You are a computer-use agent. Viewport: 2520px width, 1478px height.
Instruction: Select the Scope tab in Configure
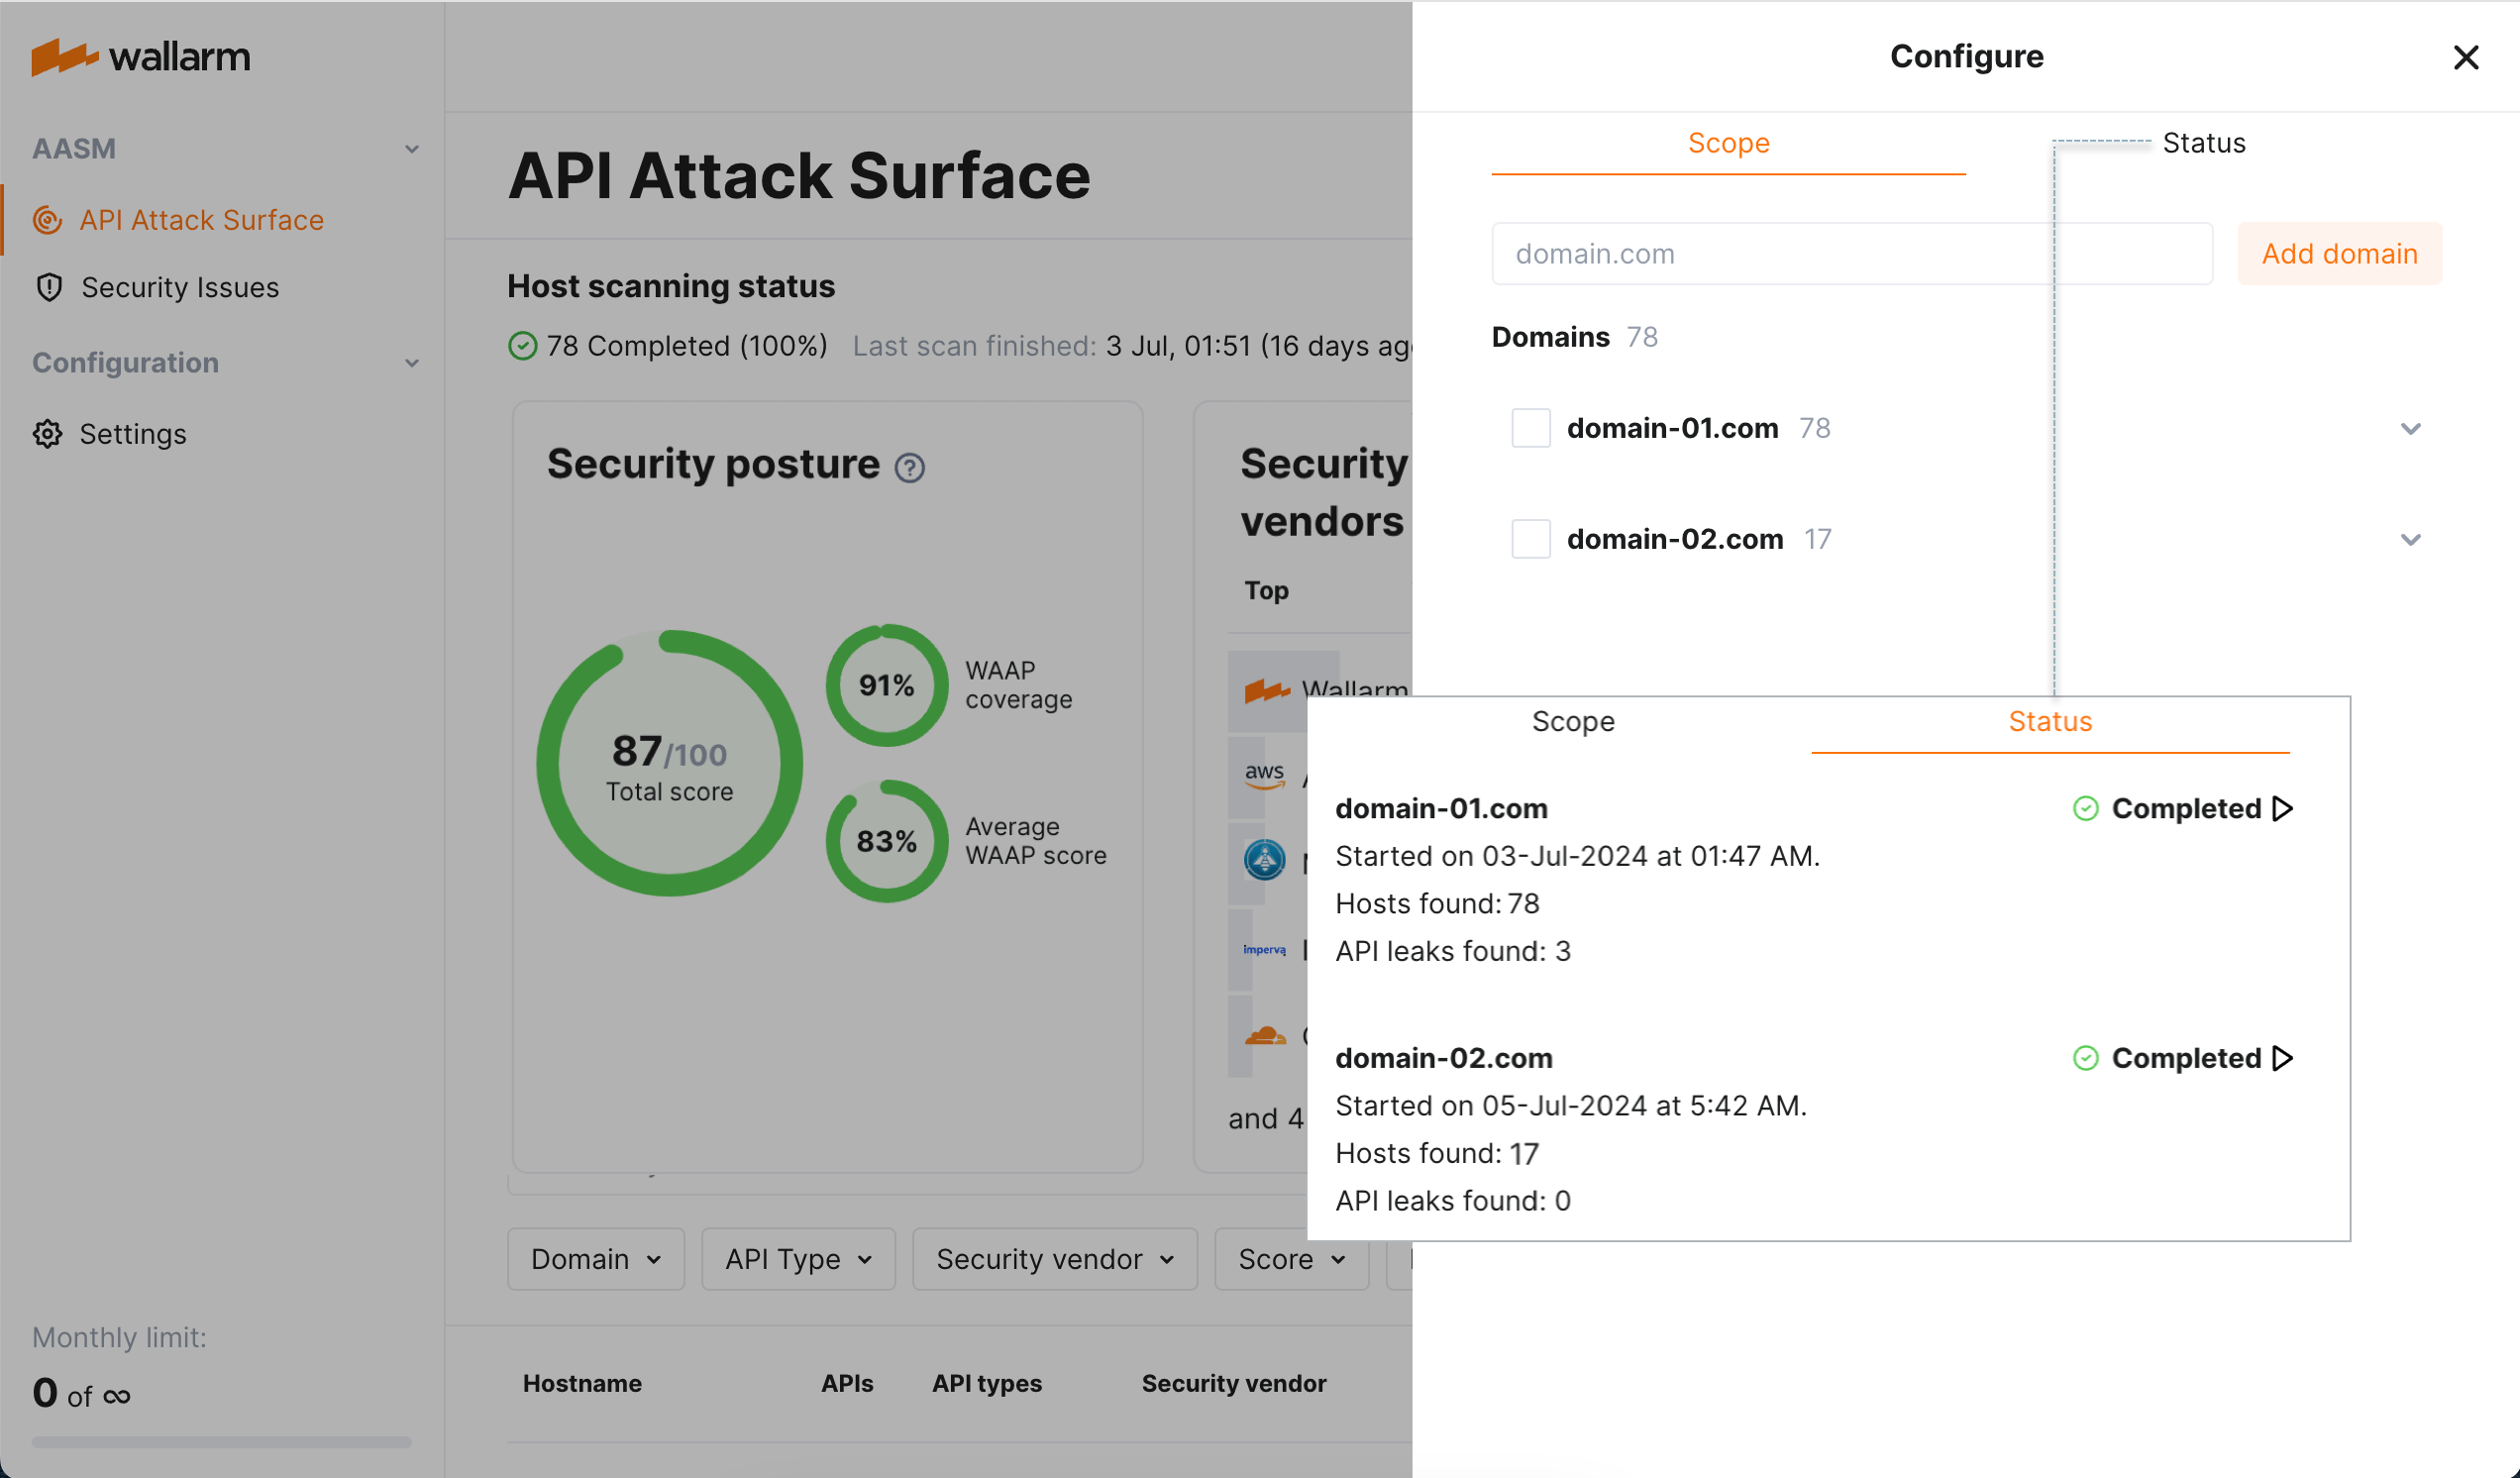pyautogui.click(x=1728, y=143)
